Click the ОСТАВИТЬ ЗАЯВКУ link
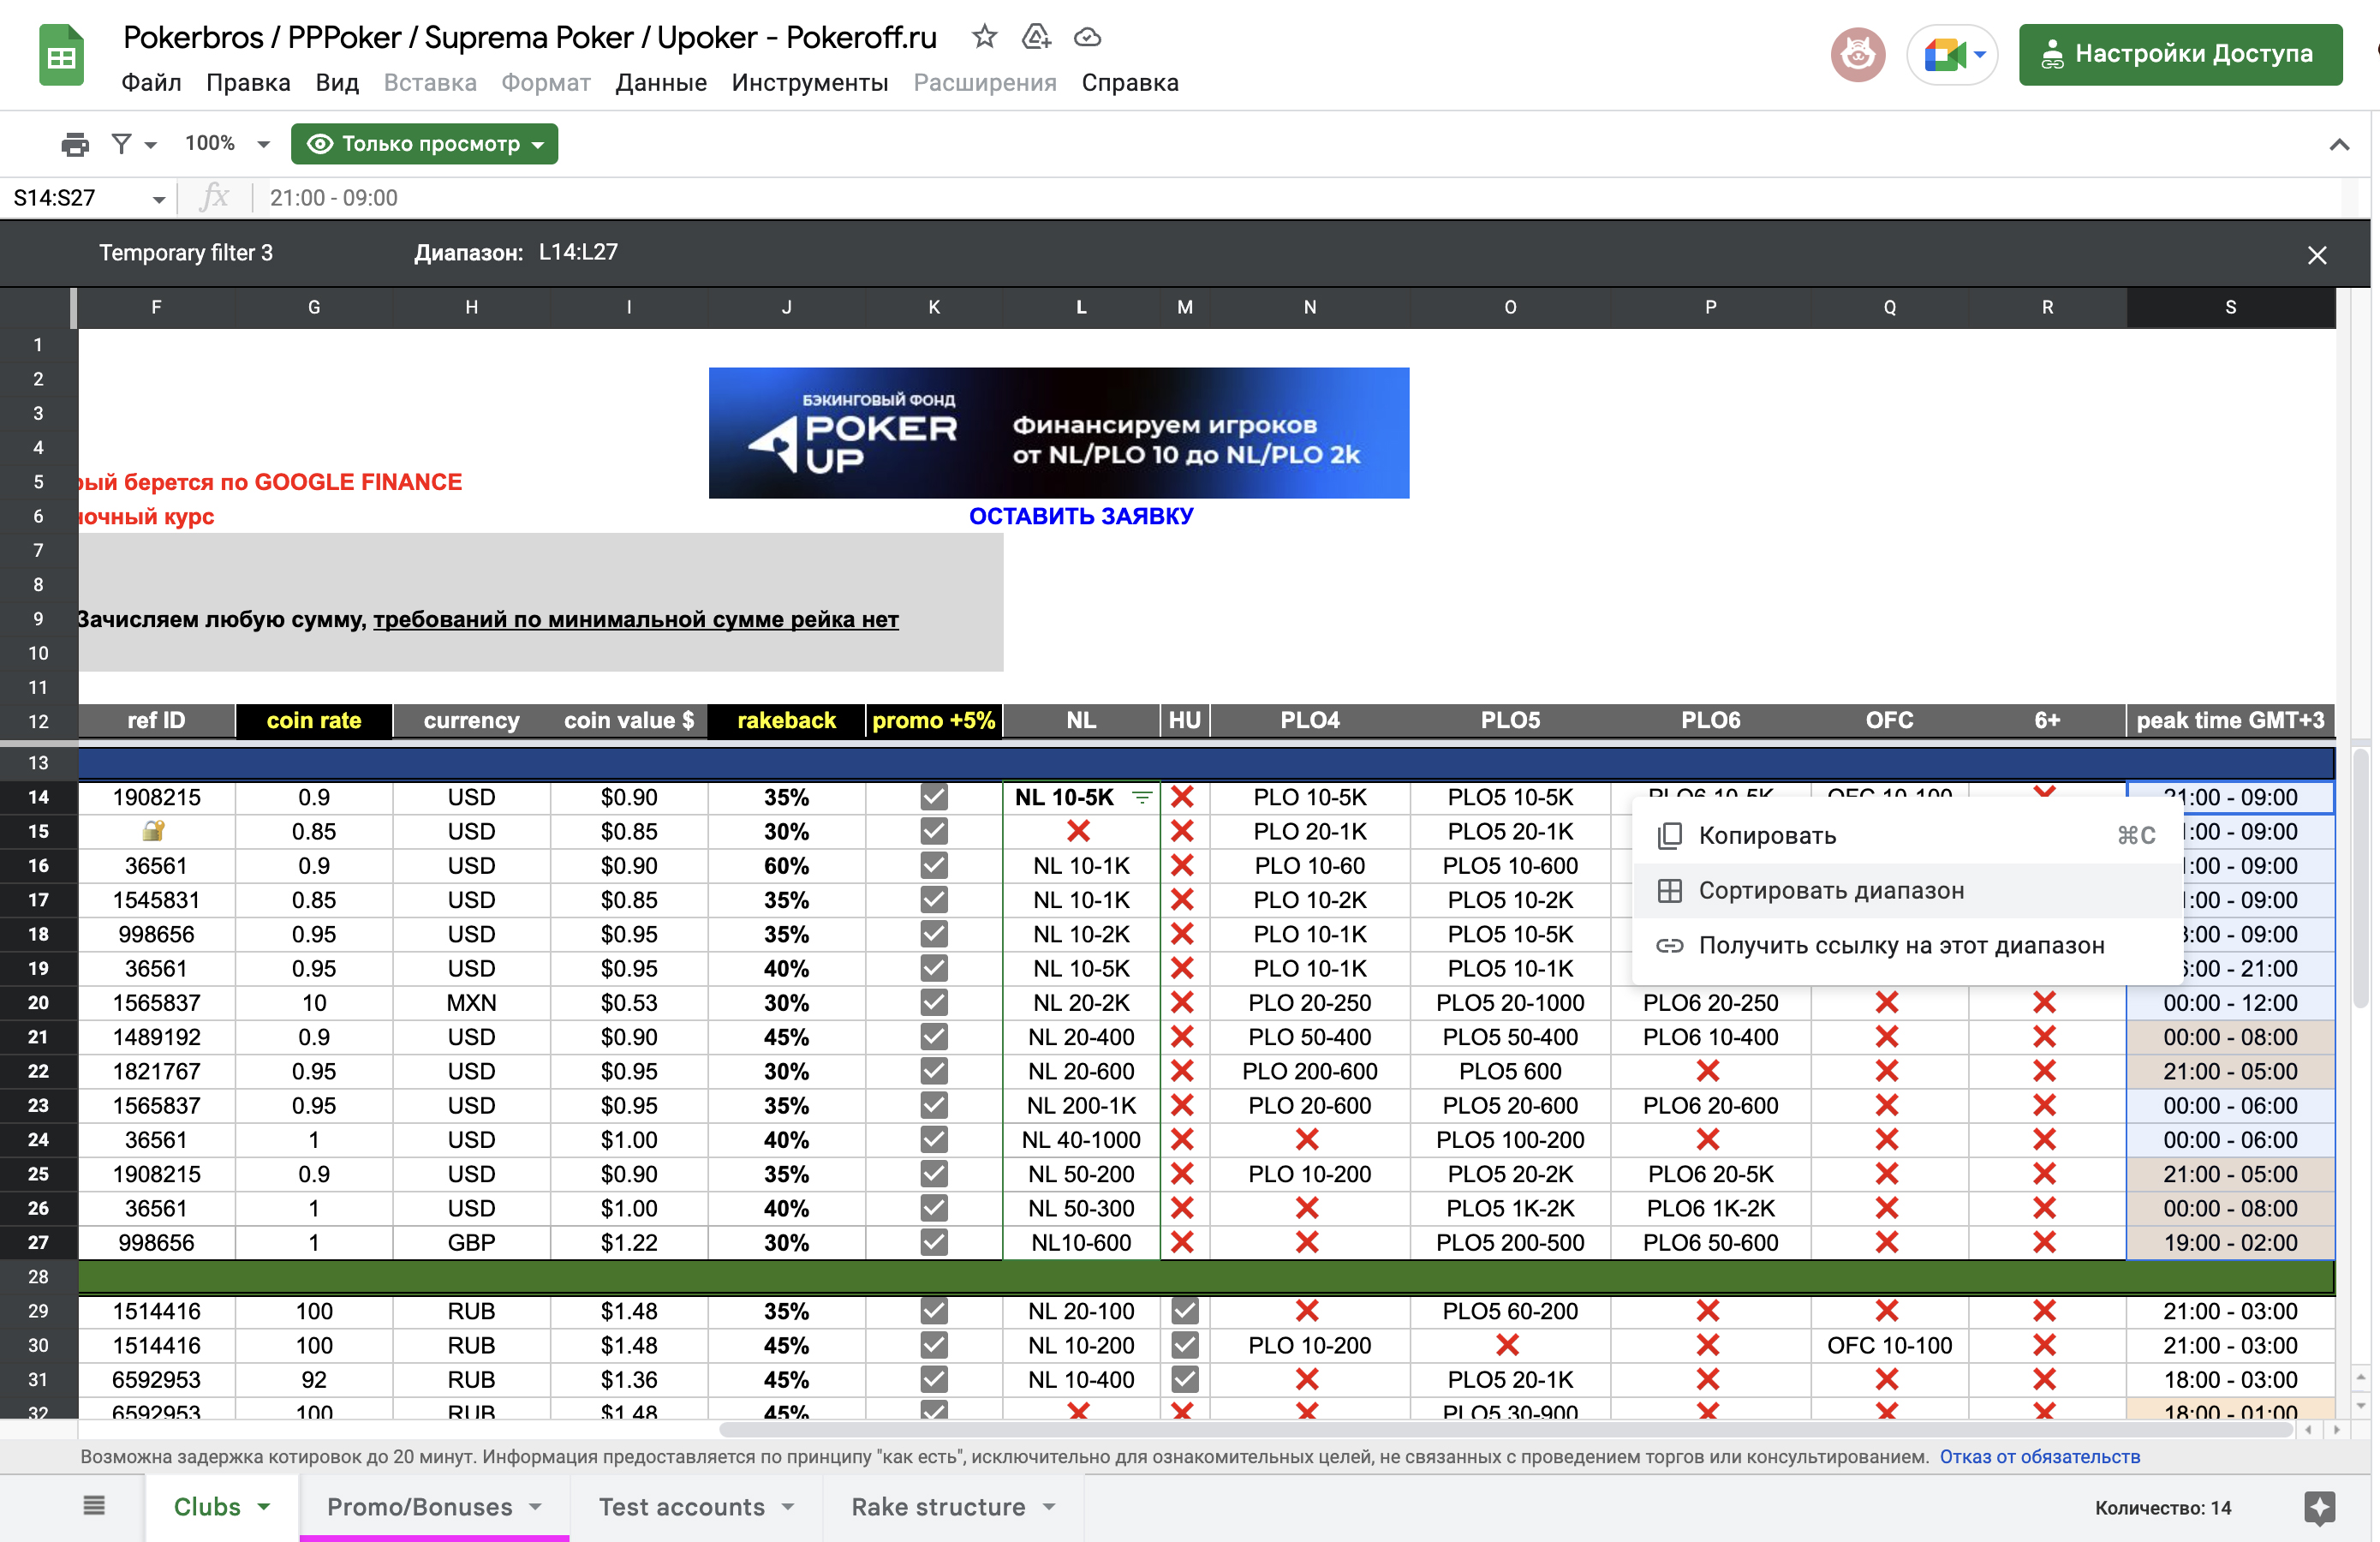The image size is (2380, 1542). pos(1080,516)
